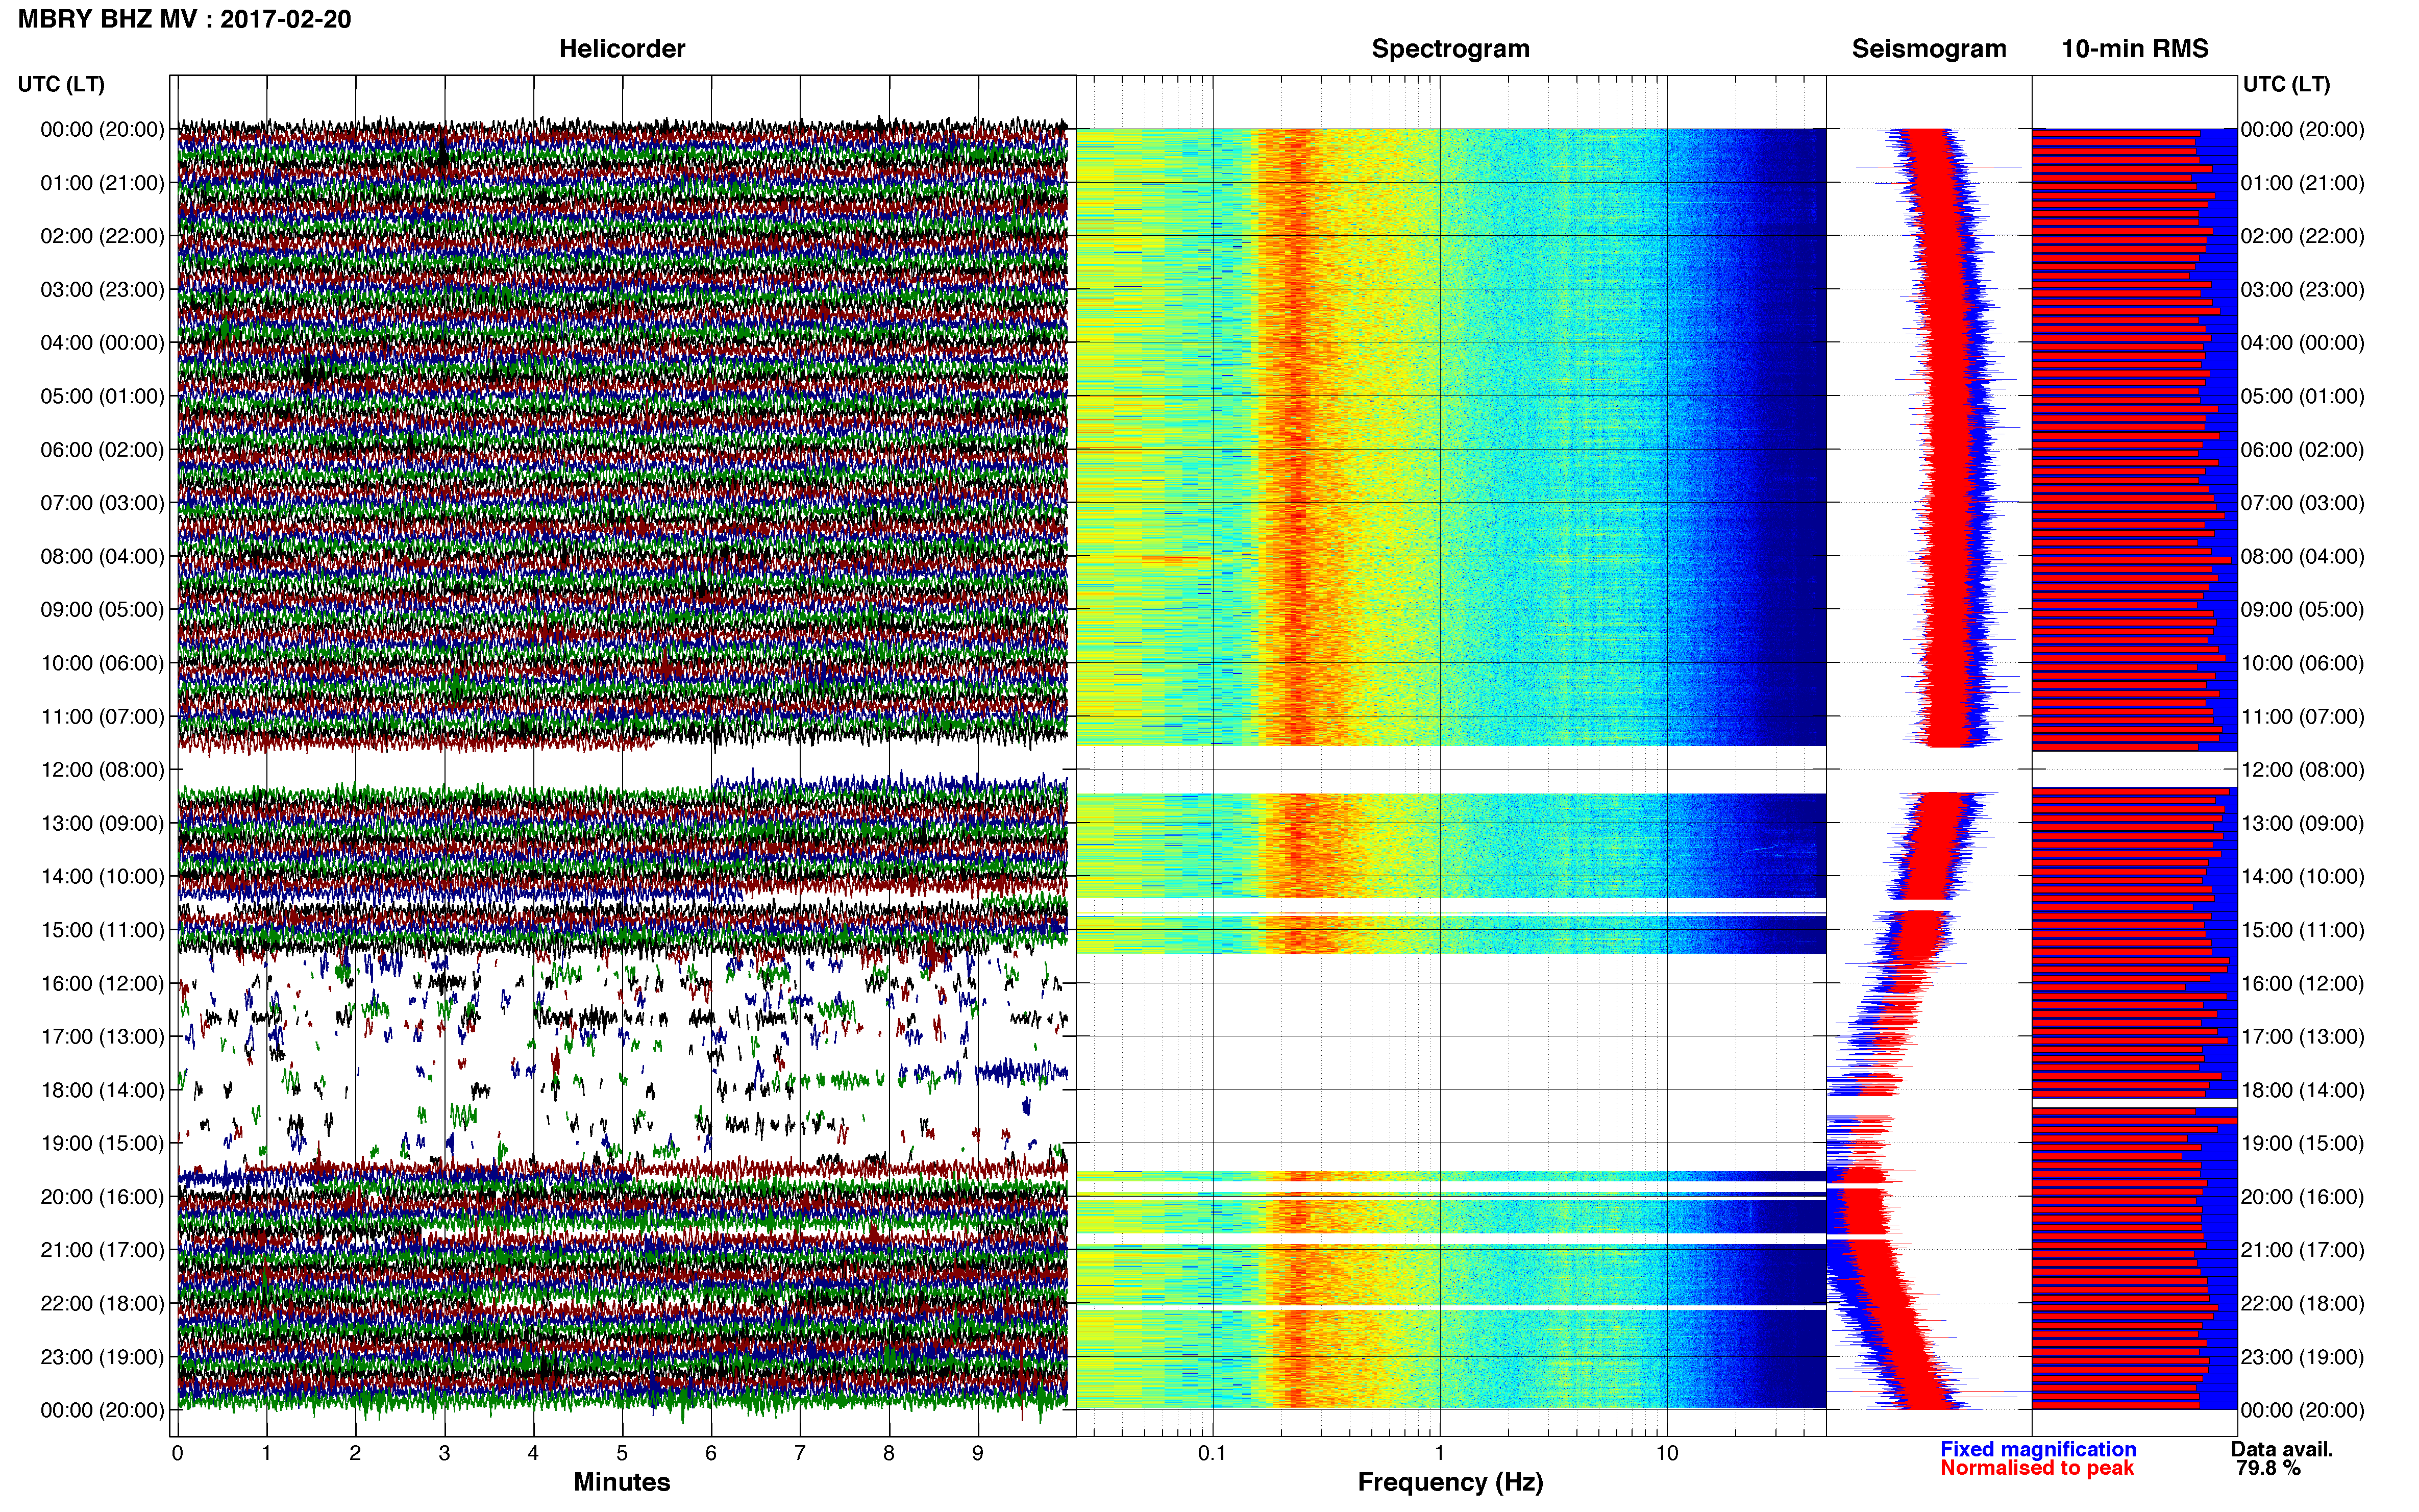The width and height of the screenshot is (2419, 1512).
Task: Click the 'Fixed magnification' legend text
Action: point(2038,1449)
